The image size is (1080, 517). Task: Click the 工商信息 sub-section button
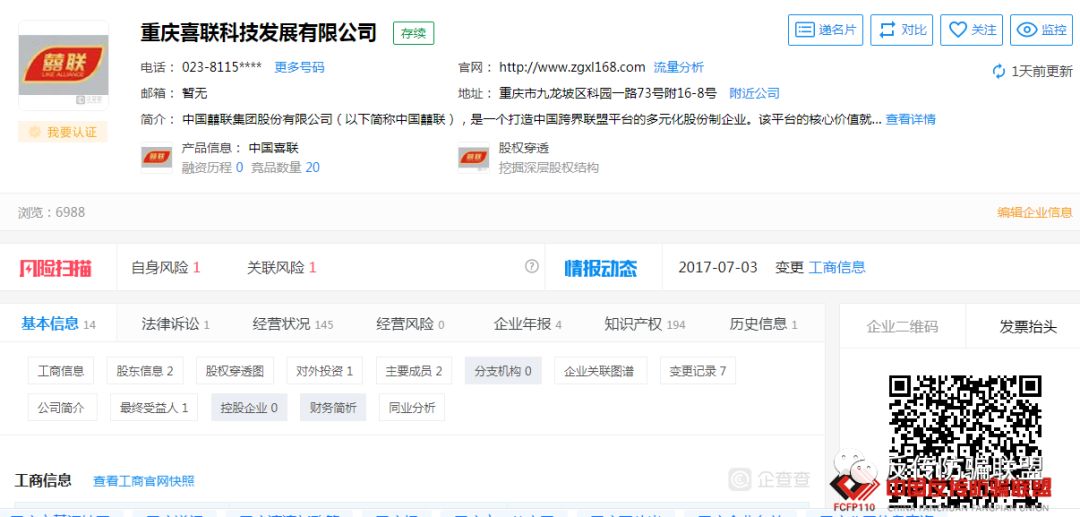(61, 371)
